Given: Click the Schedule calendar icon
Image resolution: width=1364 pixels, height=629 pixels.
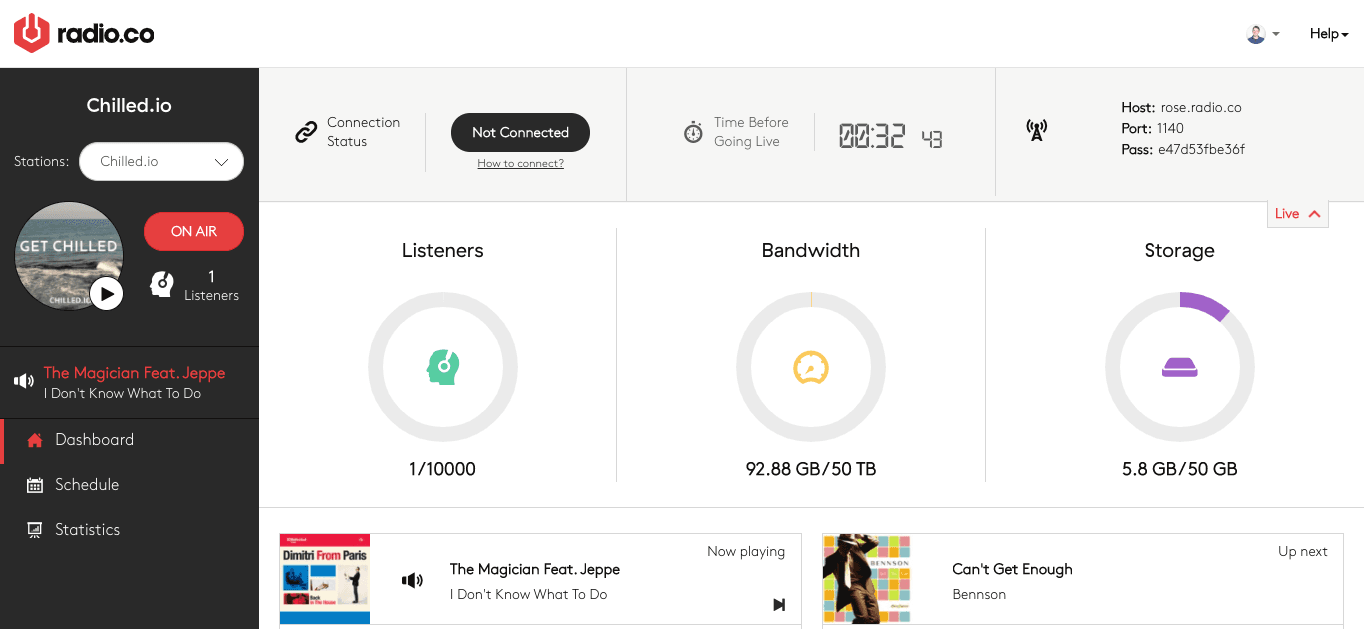Looking at the screenshot, I should (36, 484).
